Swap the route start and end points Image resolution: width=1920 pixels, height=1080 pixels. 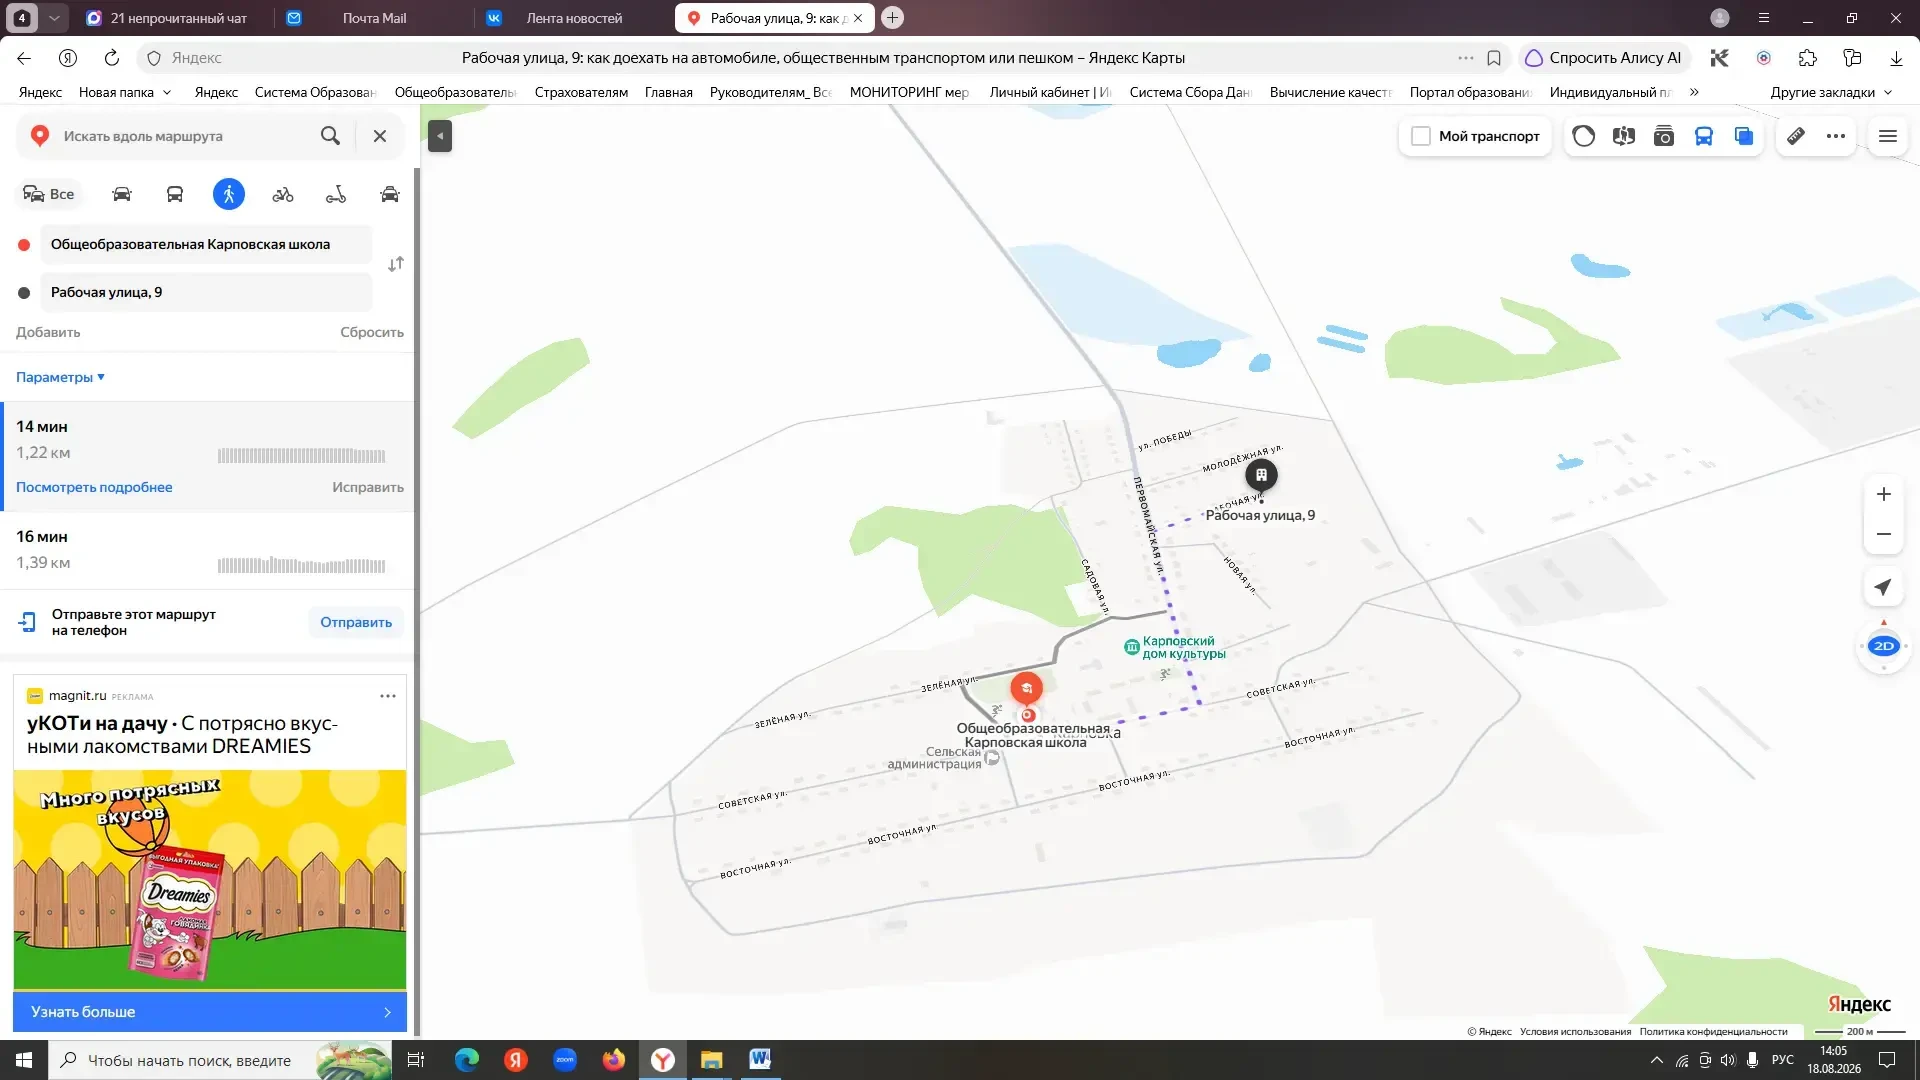tap(396, 264)
